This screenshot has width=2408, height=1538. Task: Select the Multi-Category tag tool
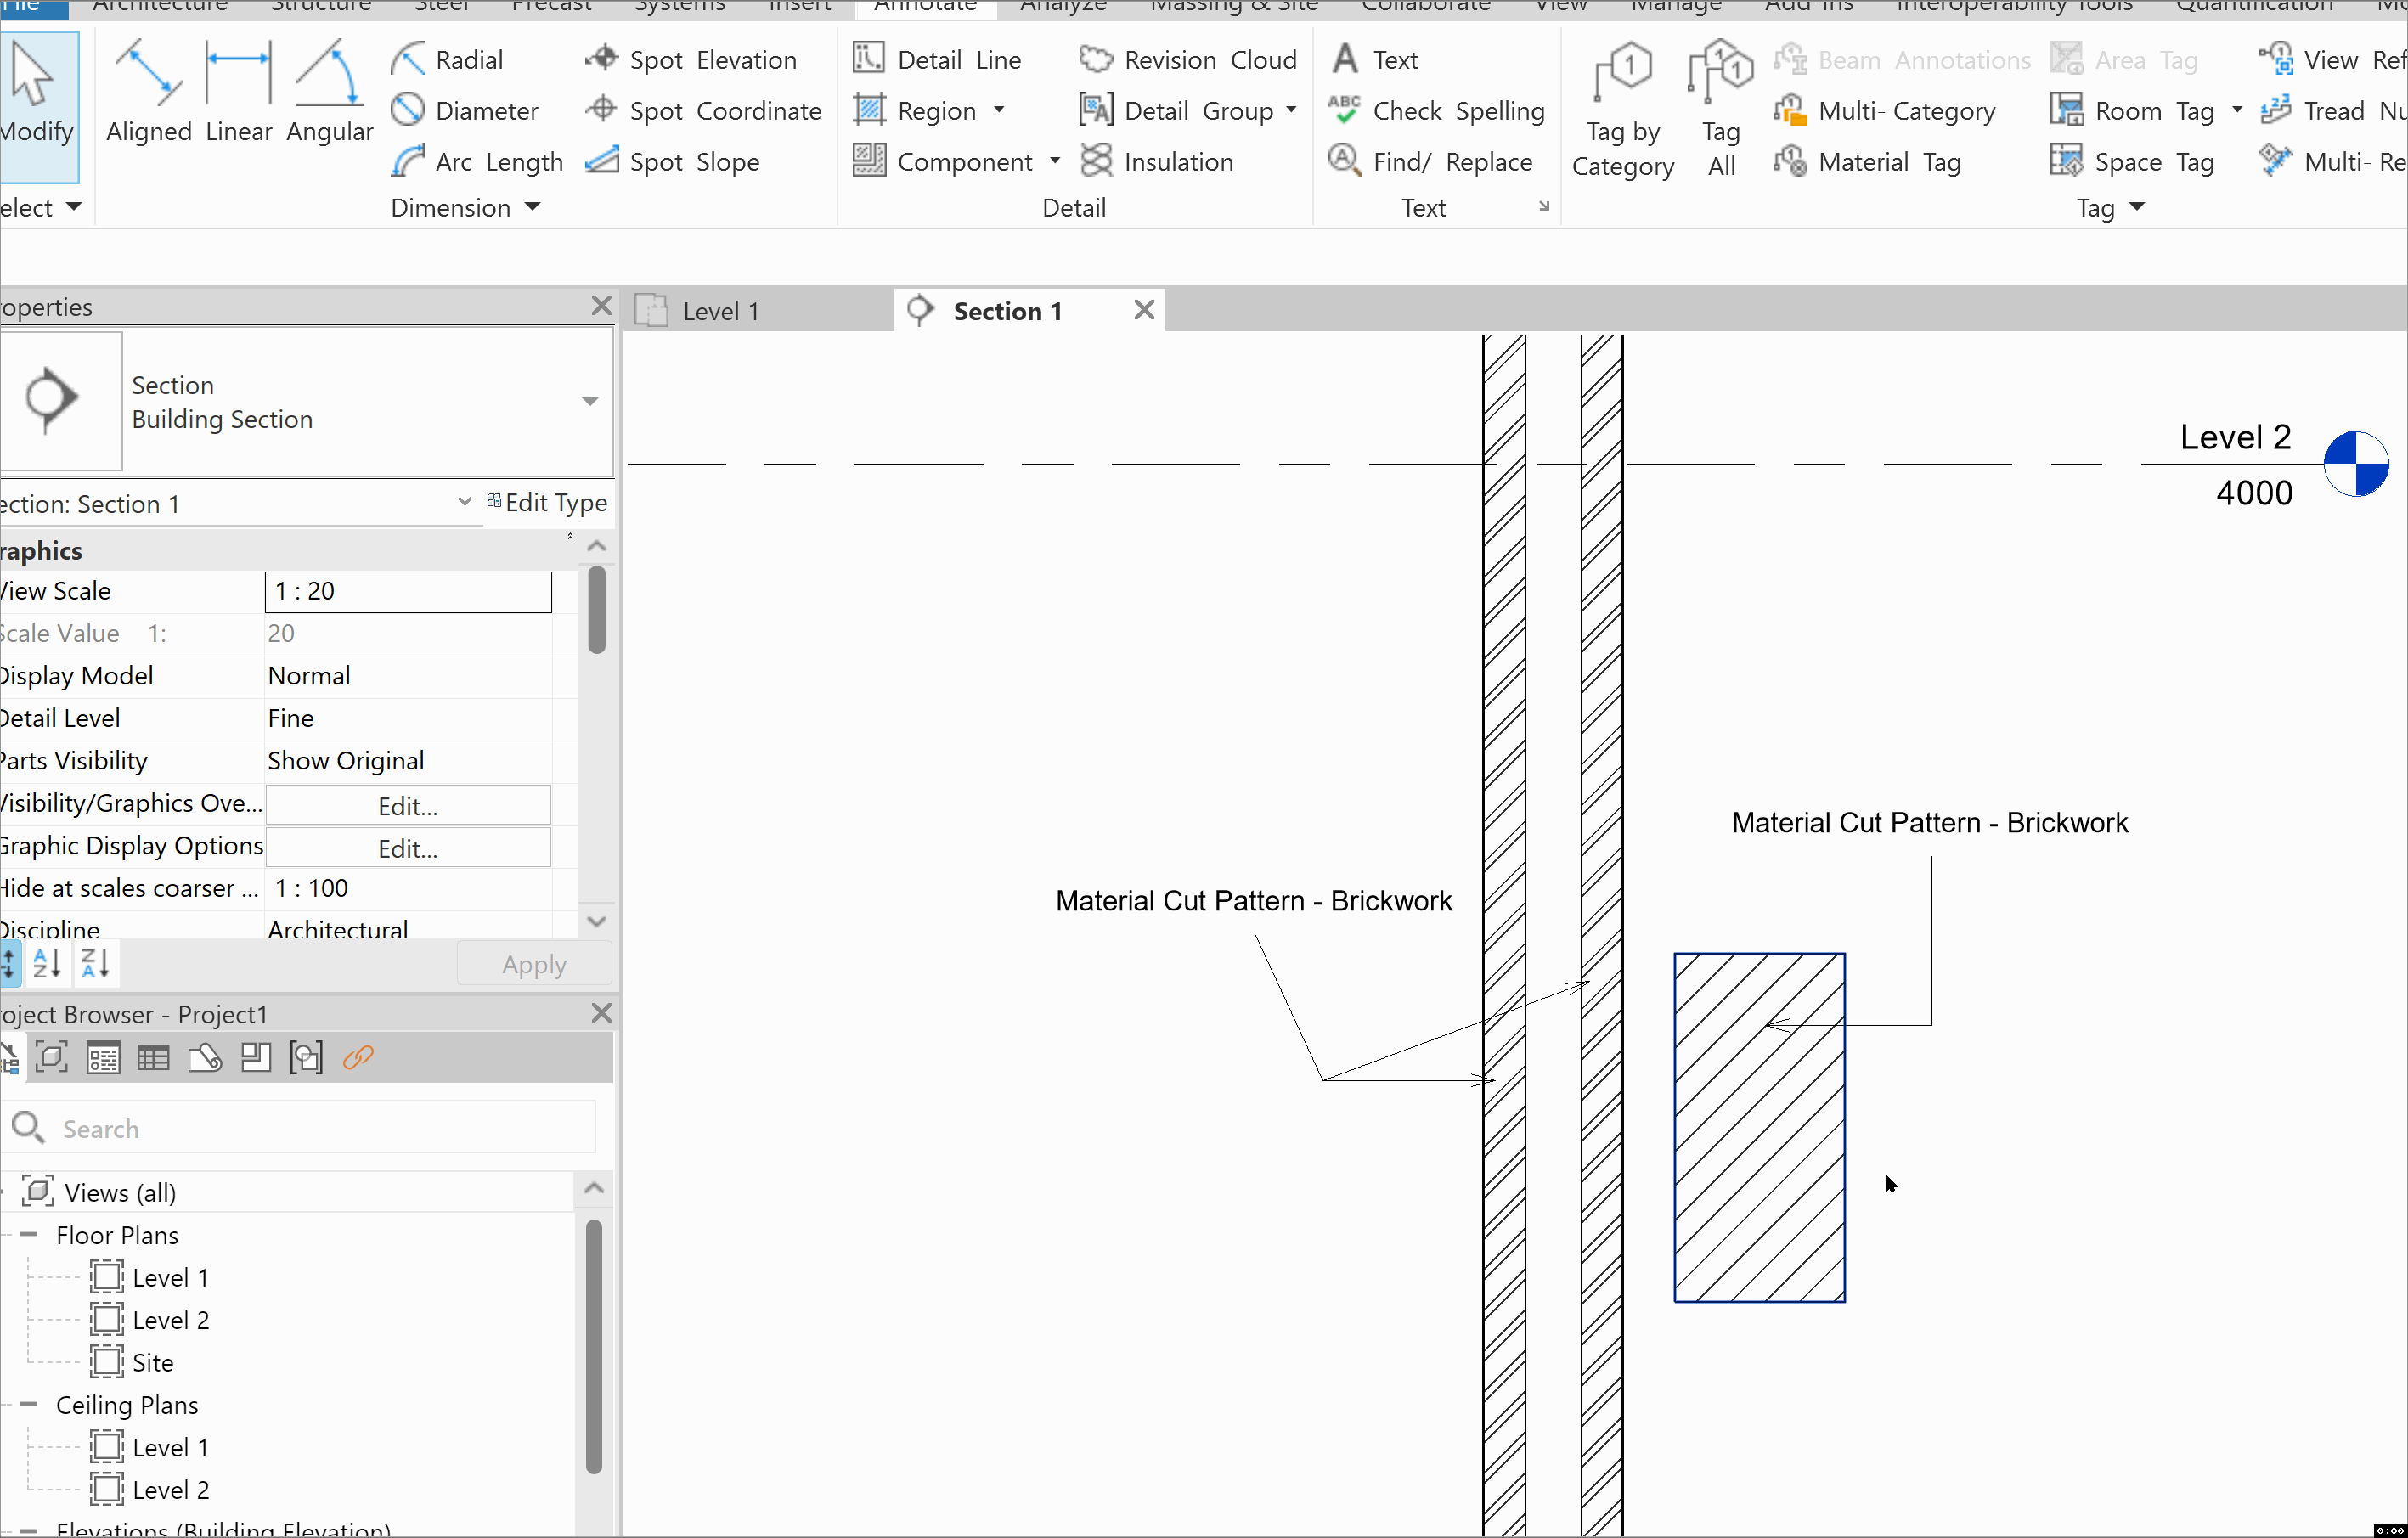[x=1884, y=110]
